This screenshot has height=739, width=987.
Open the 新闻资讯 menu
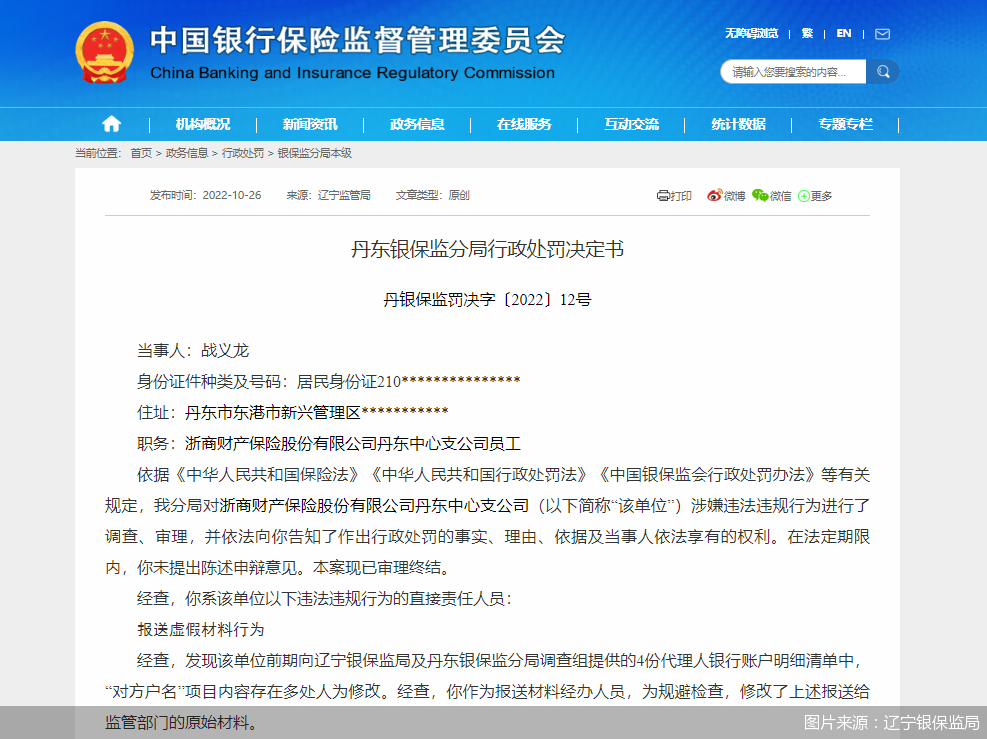click(x=310, y=125)
